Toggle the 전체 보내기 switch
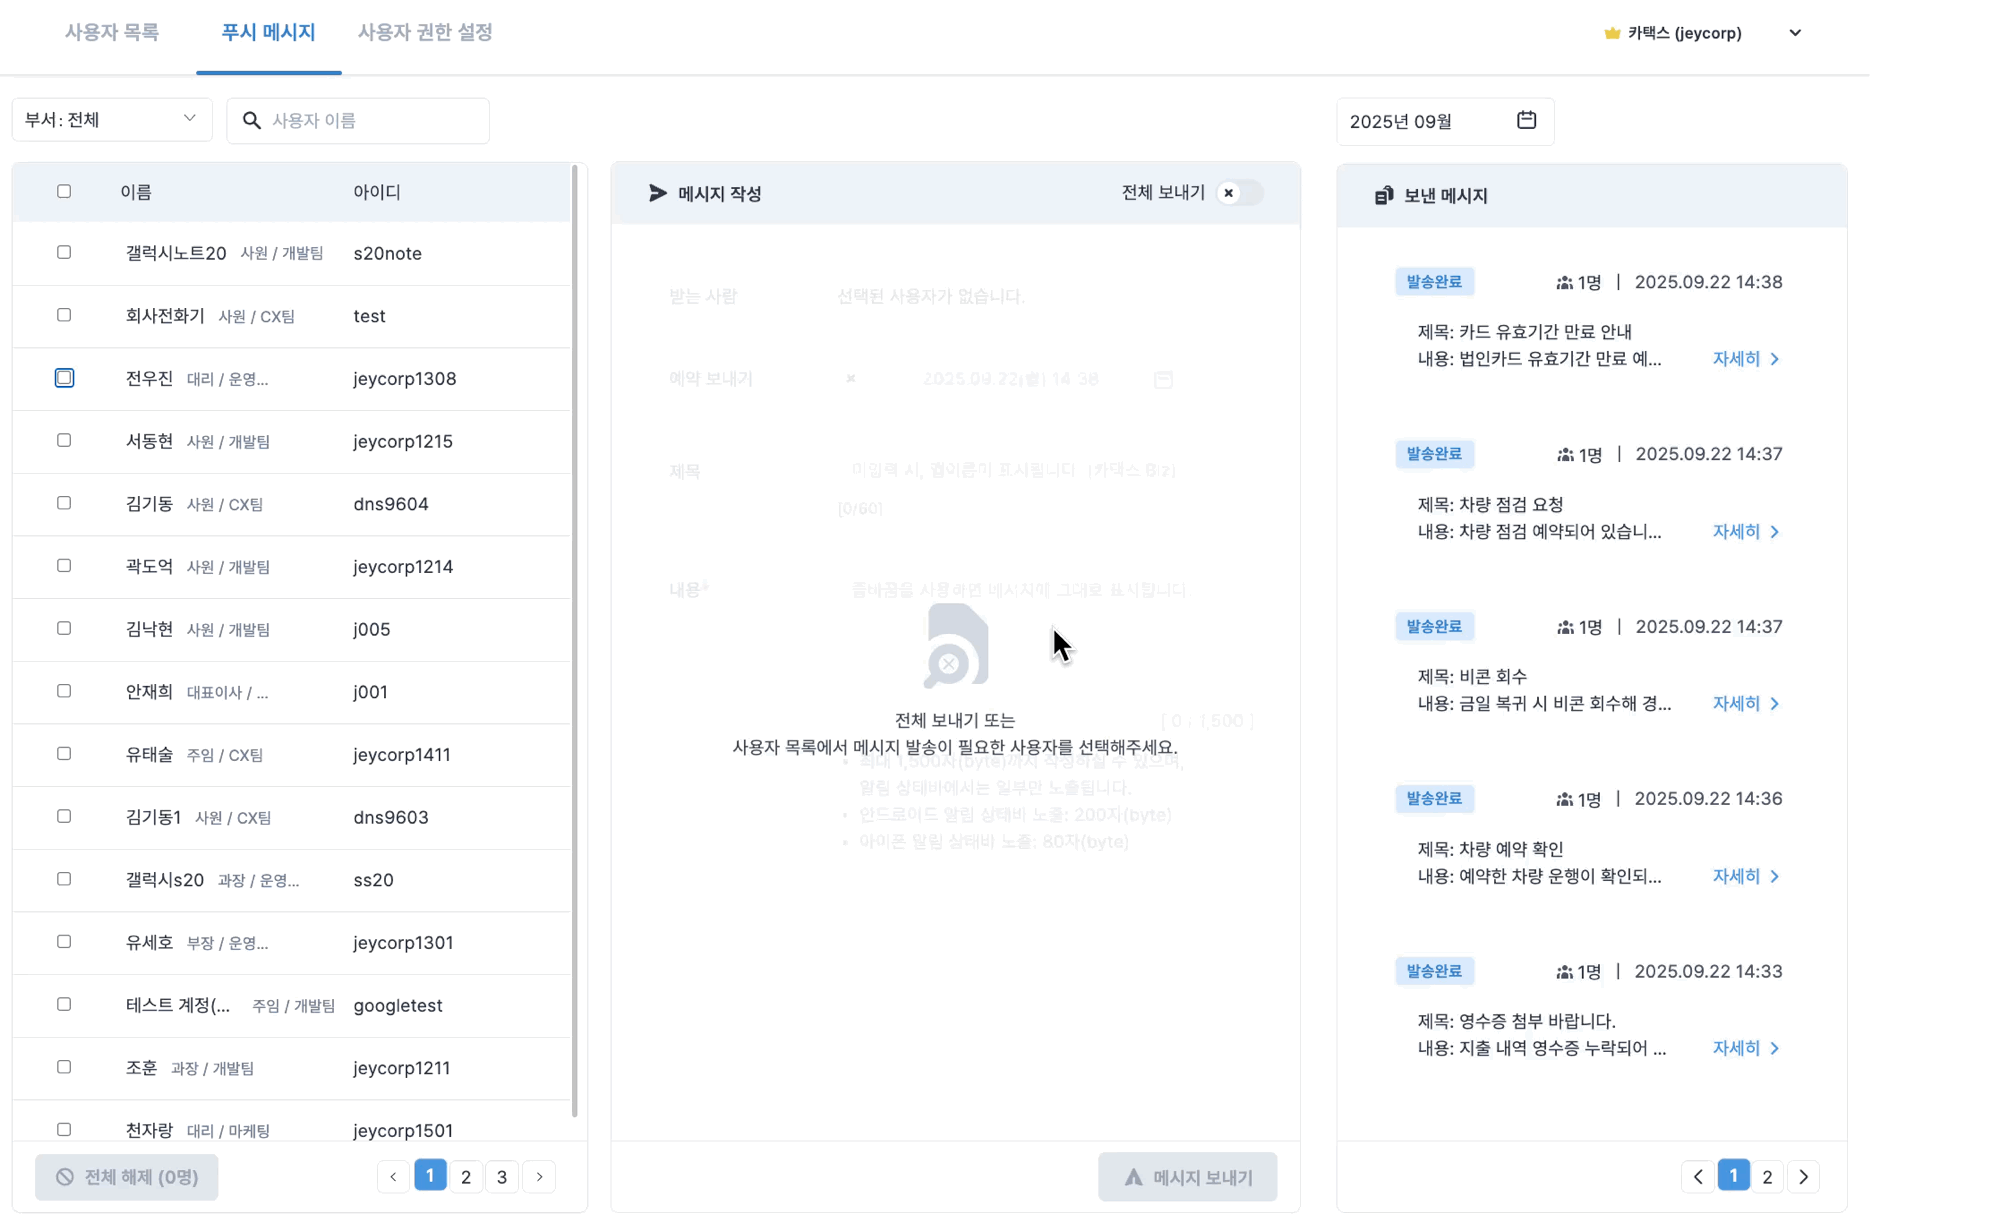Screen dimensions: 2000x1223 point(1239,193)
